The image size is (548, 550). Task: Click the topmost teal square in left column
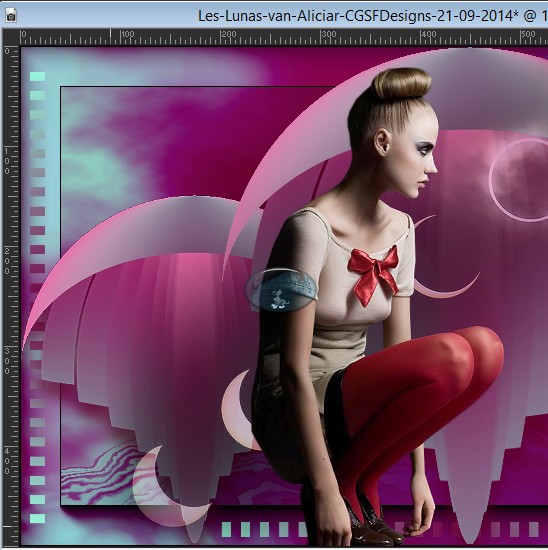point(38,76)
